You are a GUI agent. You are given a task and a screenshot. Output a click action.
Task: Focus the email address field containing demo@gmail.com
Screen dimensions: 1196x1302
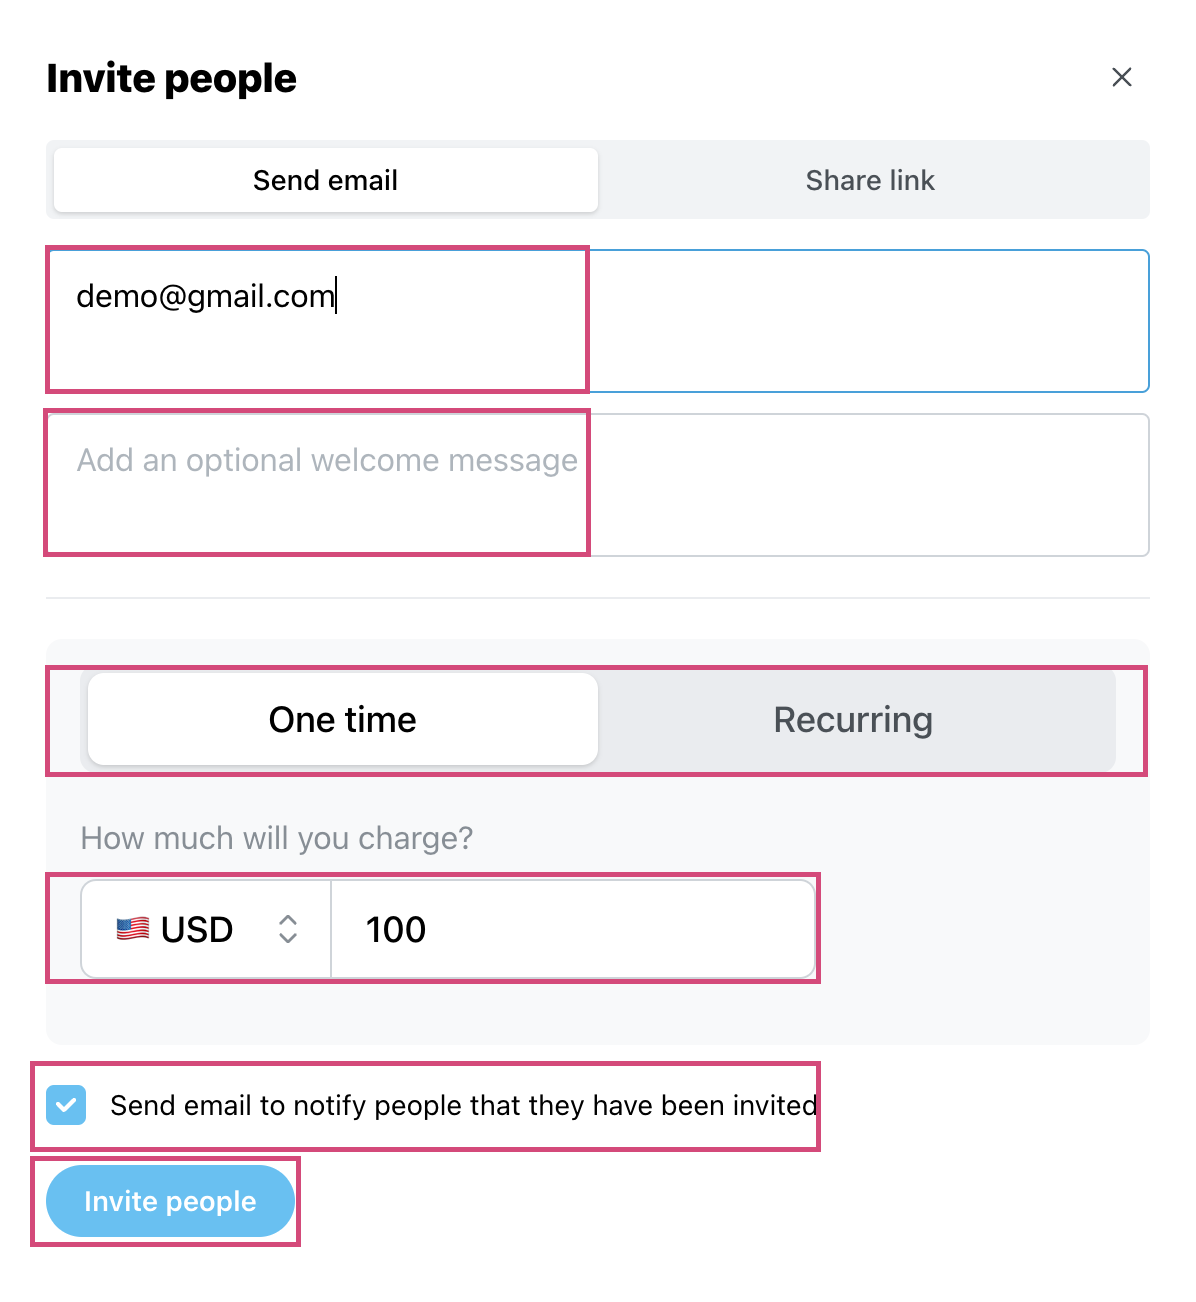click(x=598, y=321)
